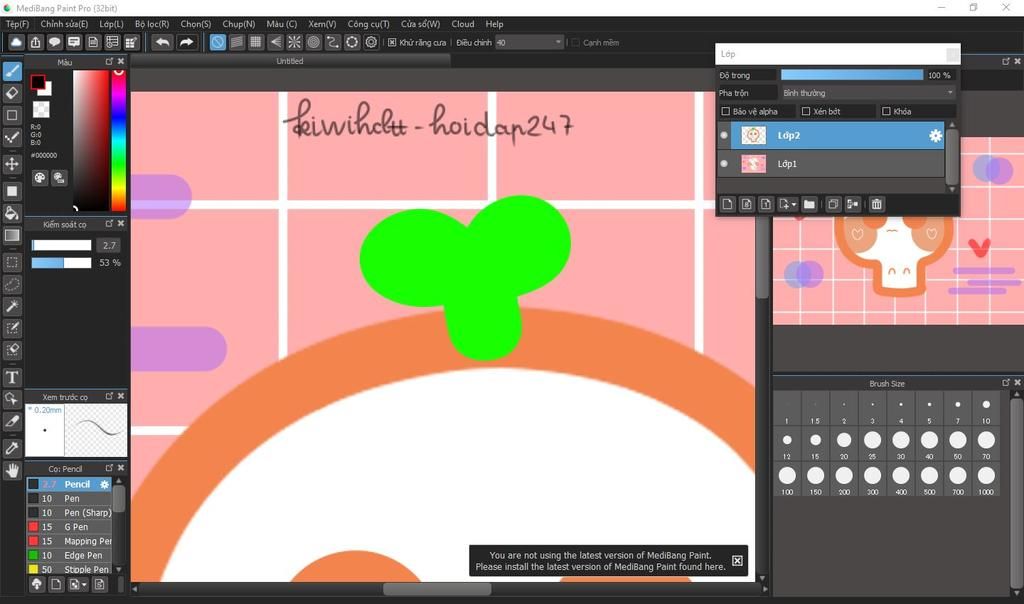
Task: Dismiss the update notification with X
Action: (x=737, y=560)
